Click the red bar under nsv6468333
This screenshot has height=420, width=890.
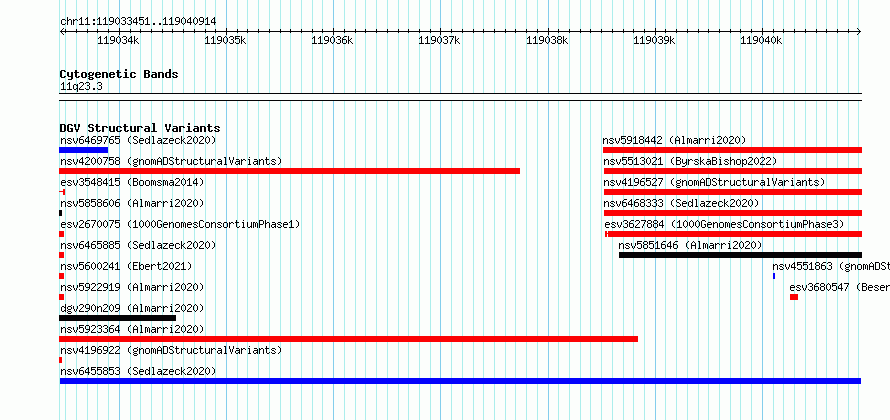[733, 213]
